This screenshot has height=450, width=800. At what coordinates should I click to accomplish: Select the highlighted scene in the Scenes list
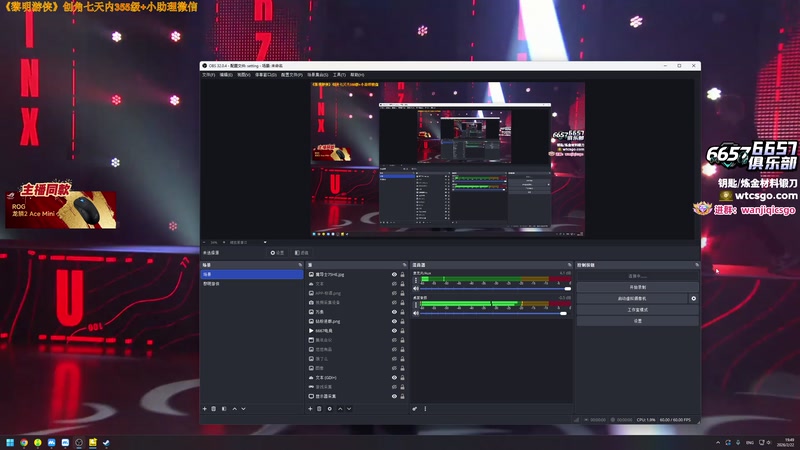click(253, 274)
